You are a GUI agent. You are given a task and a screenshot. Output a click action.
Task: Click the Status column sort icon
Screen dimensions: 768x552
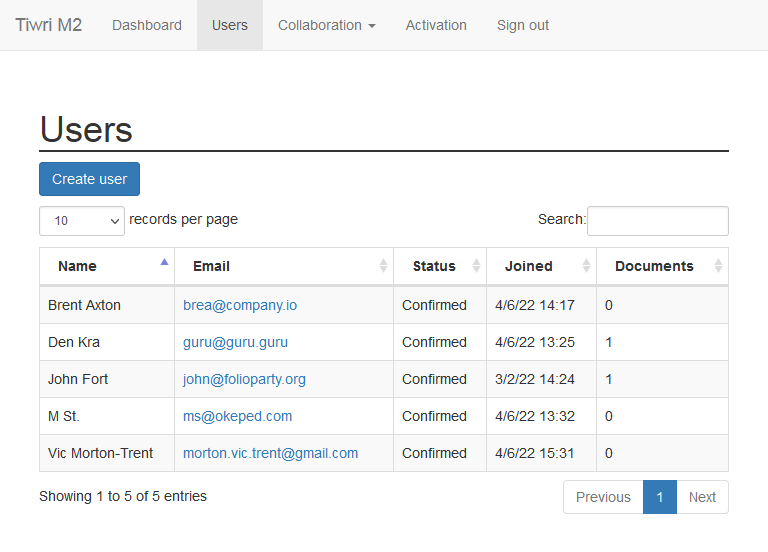pyautogui.click(x=476, y=266)
